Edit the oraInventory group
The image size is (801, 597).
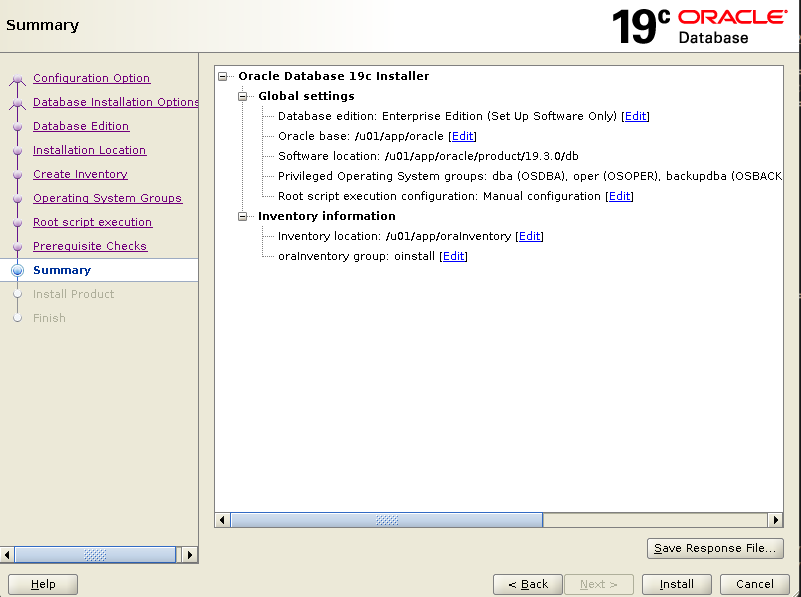pos(454,256)
